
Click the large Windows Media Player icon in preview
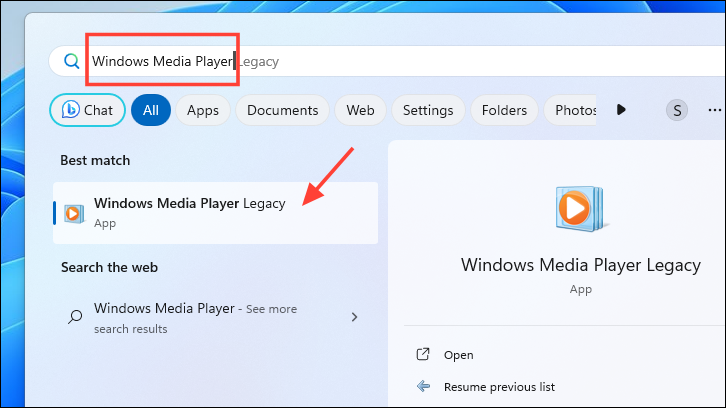pos(580,209)
